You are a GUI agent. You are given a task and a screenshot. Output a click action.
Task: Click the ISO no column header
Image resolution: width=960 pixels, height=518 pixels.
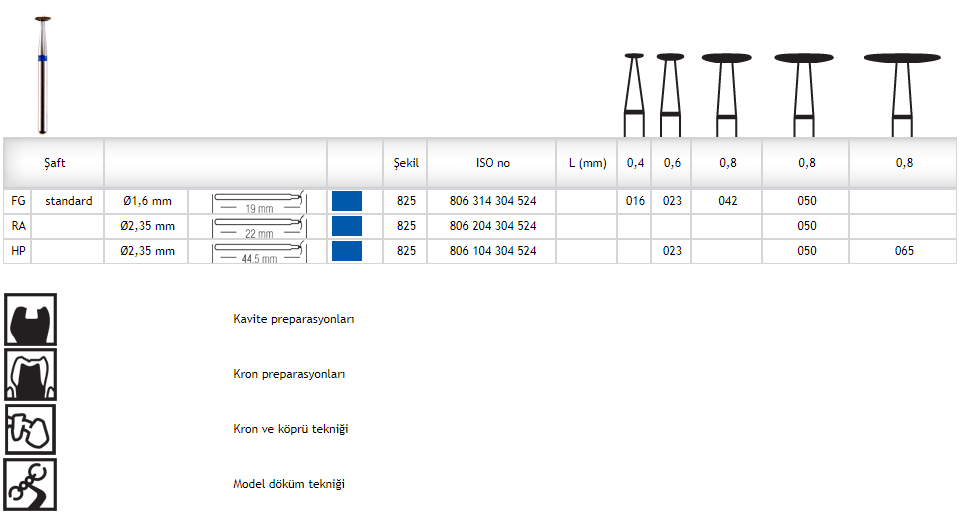click(x=493, y=163)
